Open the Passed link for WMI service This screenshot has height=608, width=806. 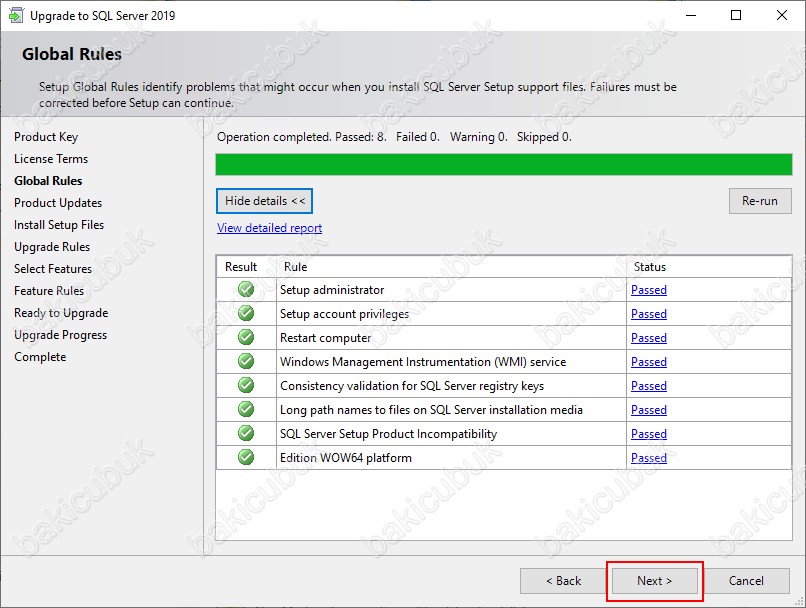(649, 362)
